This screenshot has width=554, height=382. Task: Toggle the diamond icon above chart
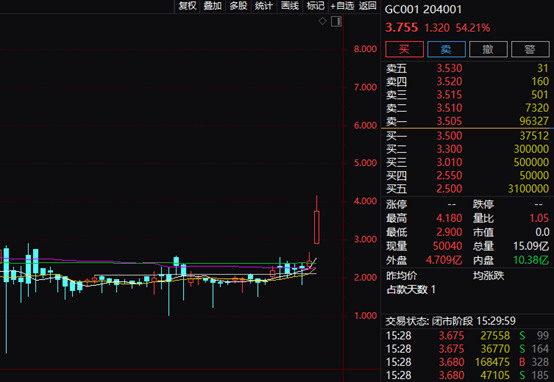coord(322,21)
